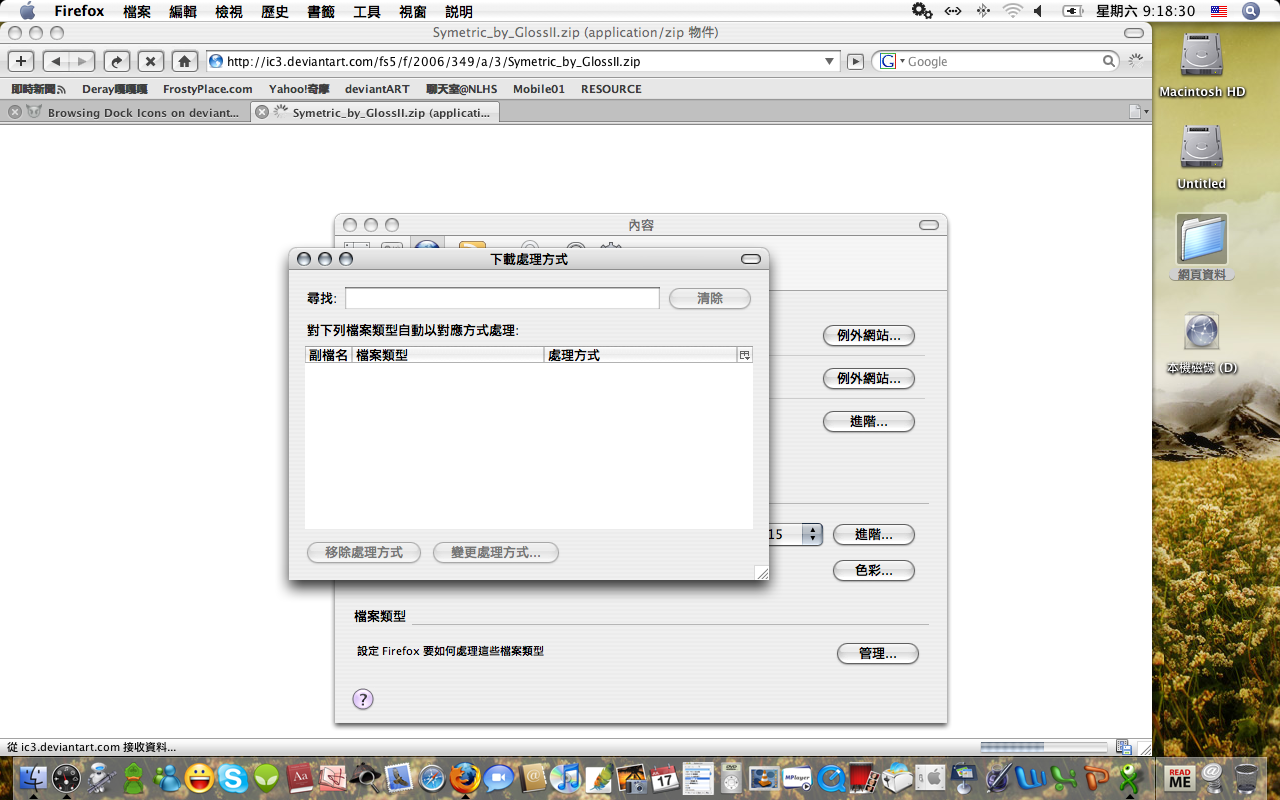Click the page loading progress bar
This screenshot has height=800, width=1280.
[1043, 747]
